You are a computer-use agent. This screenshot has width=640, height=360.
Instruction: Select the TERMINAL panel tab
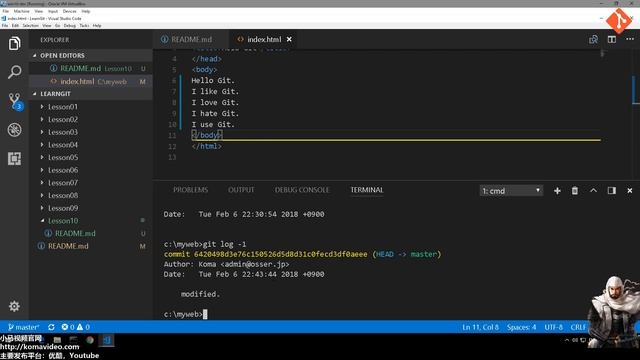click(367, 190)
